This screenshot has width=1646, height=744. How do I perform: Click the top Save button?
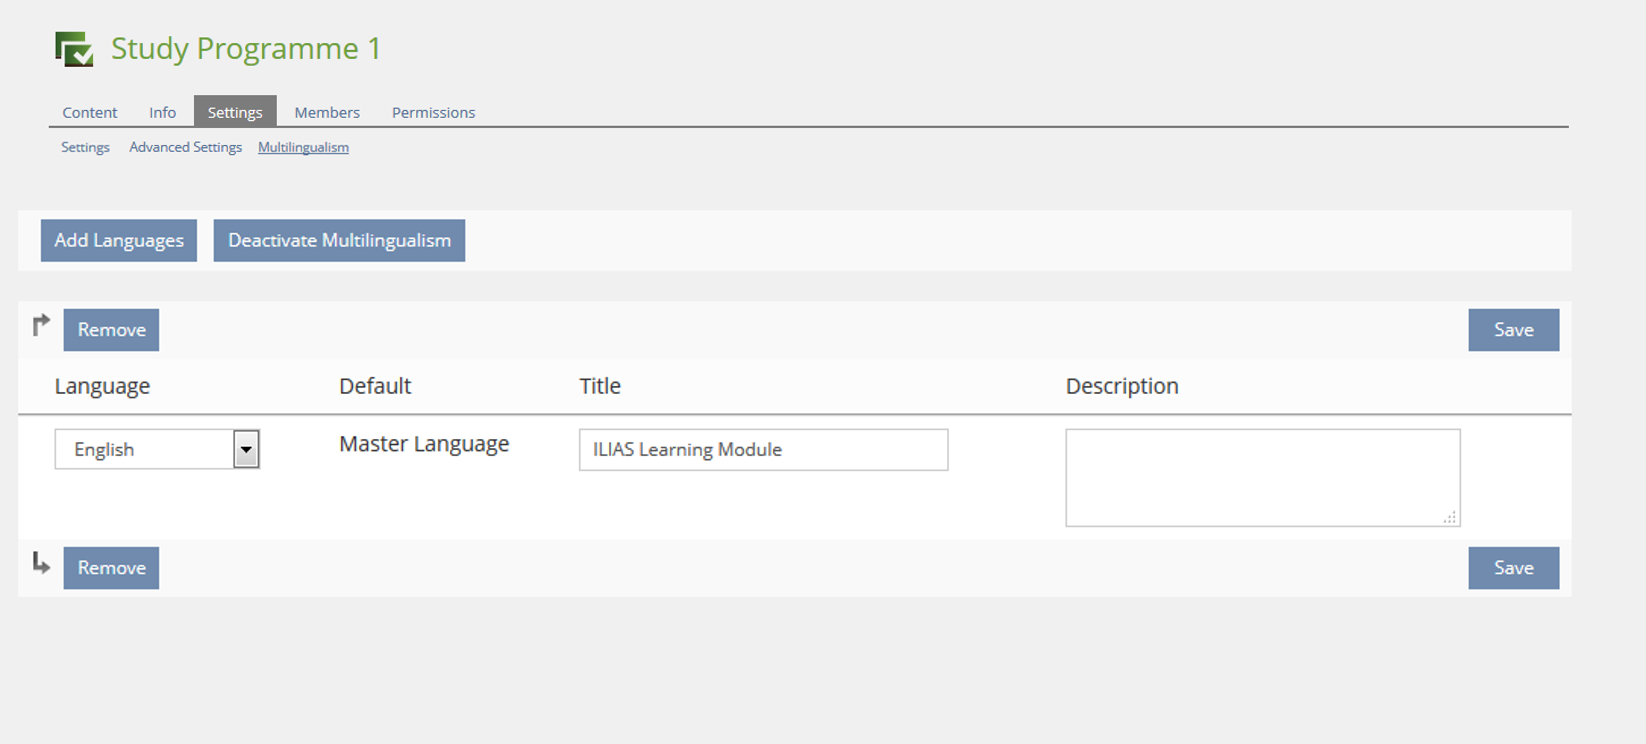1513,330
